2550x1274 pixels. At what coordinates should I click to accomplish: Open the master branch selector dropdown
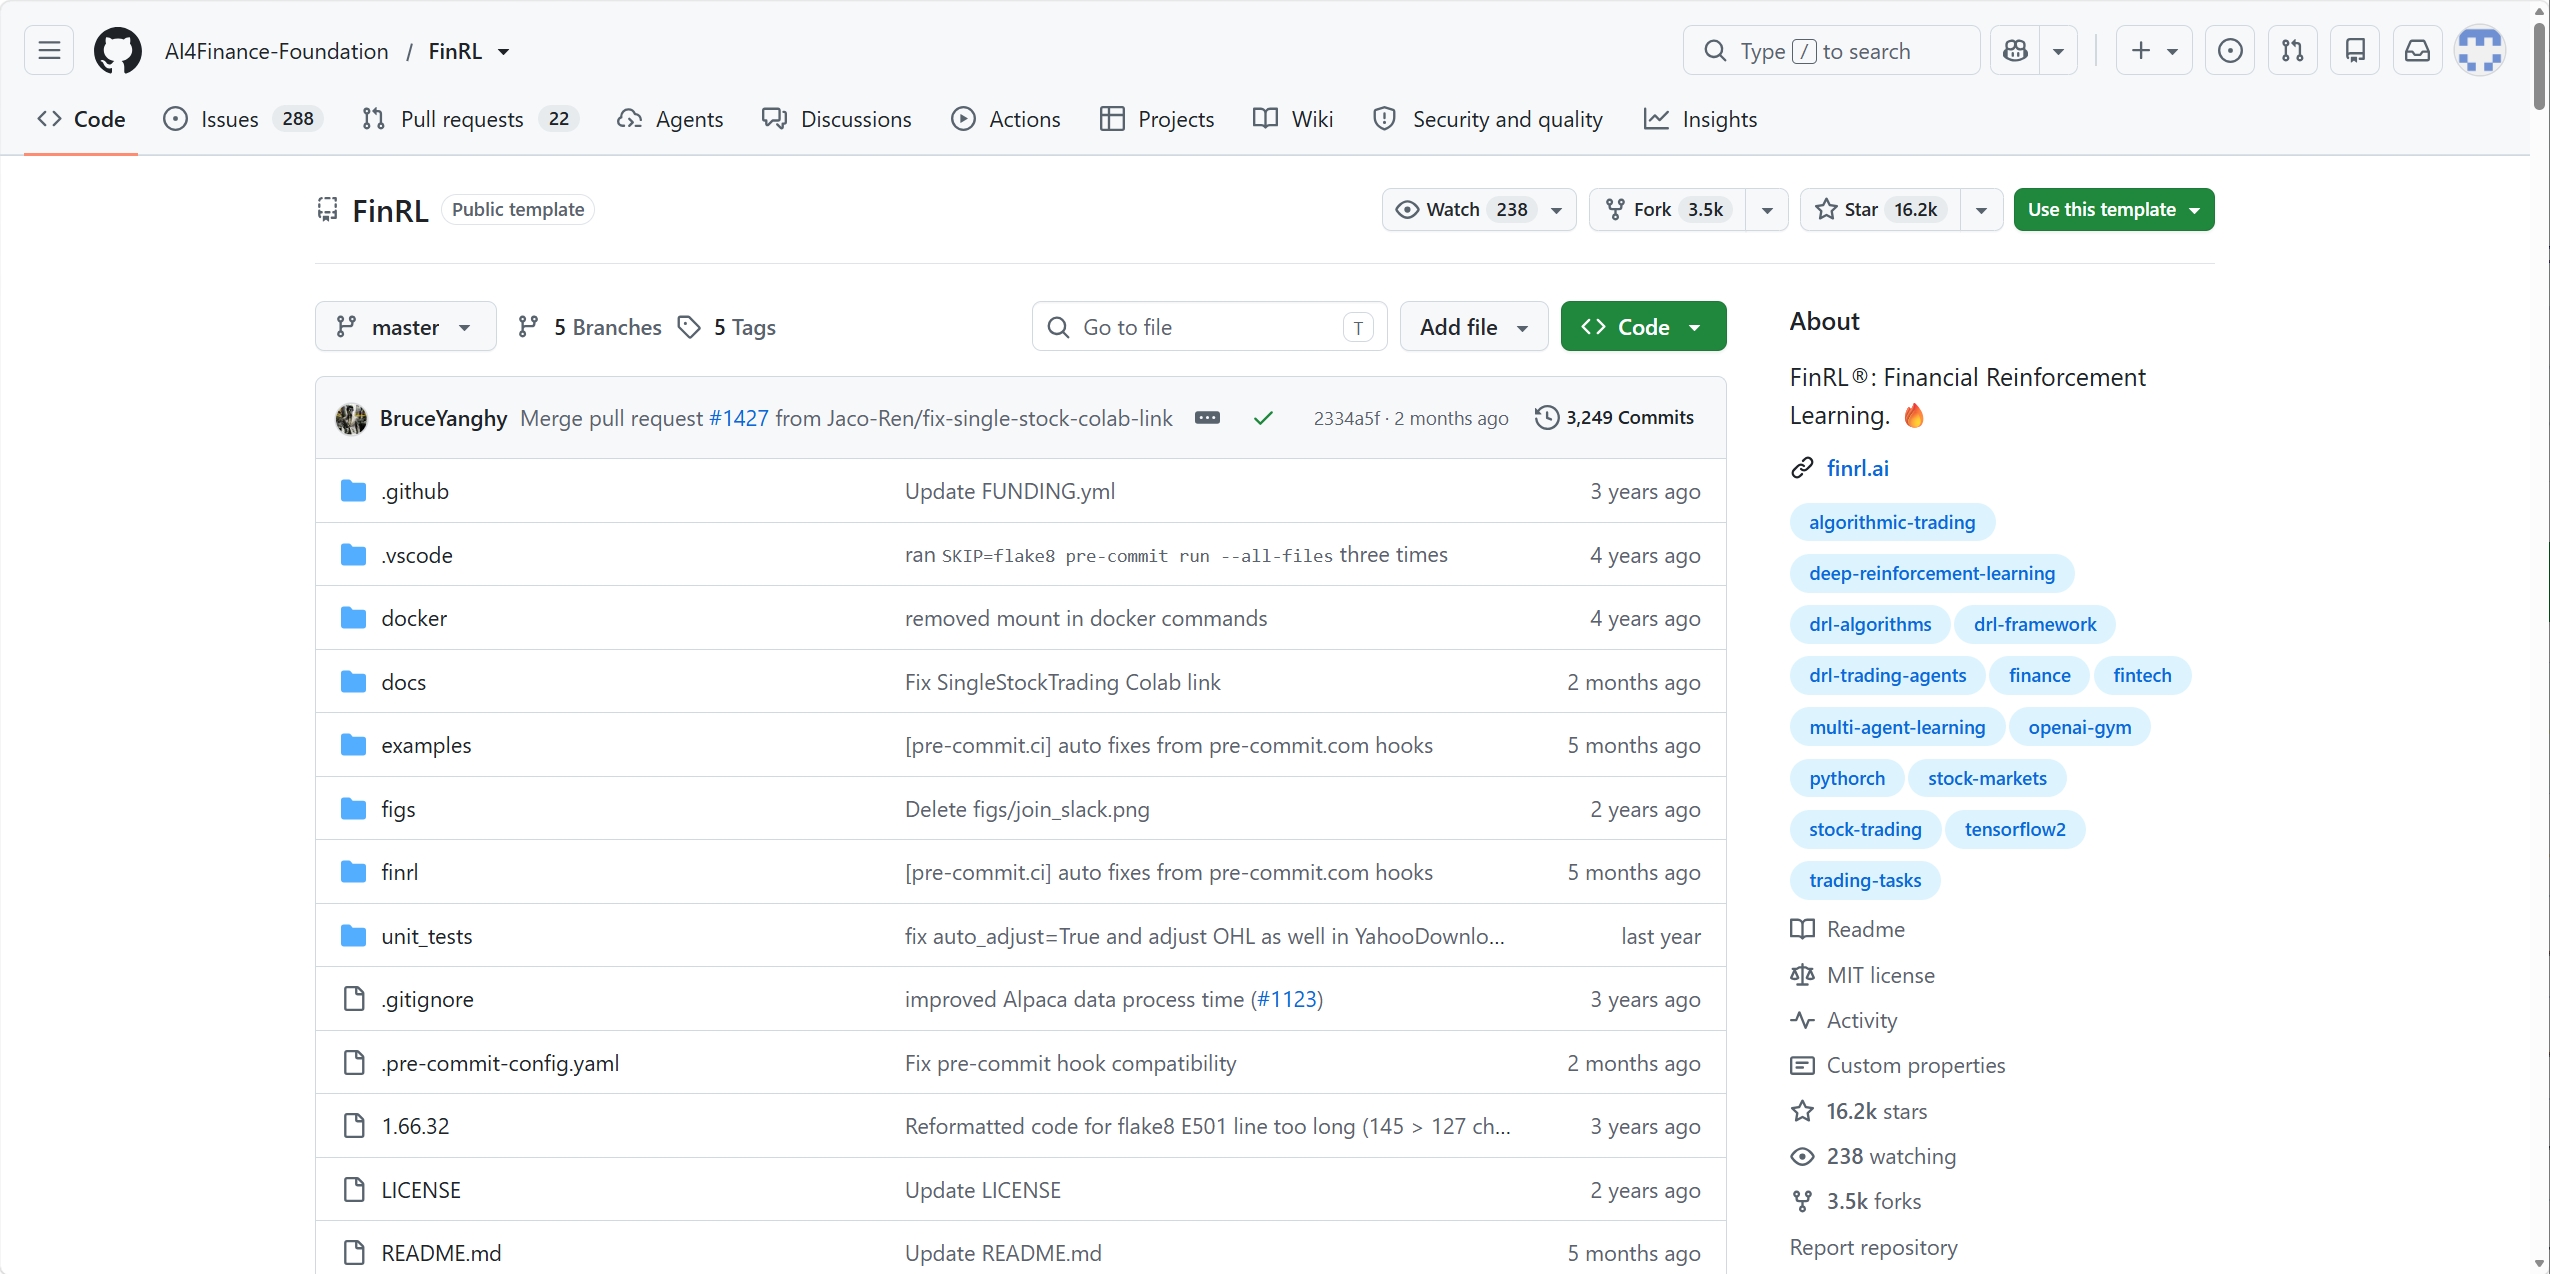[405, 326]
